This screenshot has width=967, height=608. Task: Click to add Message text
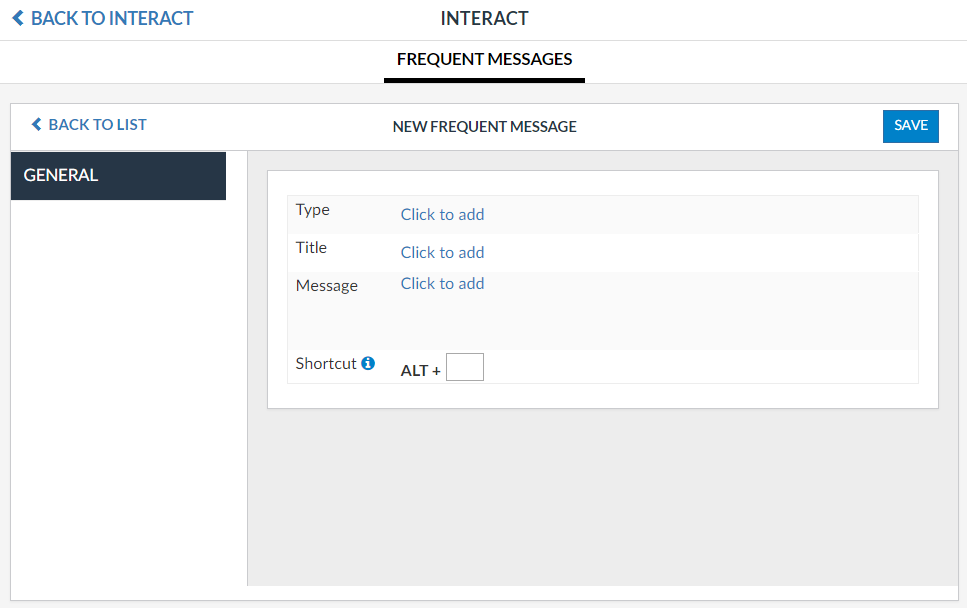(x=442, y=284)
